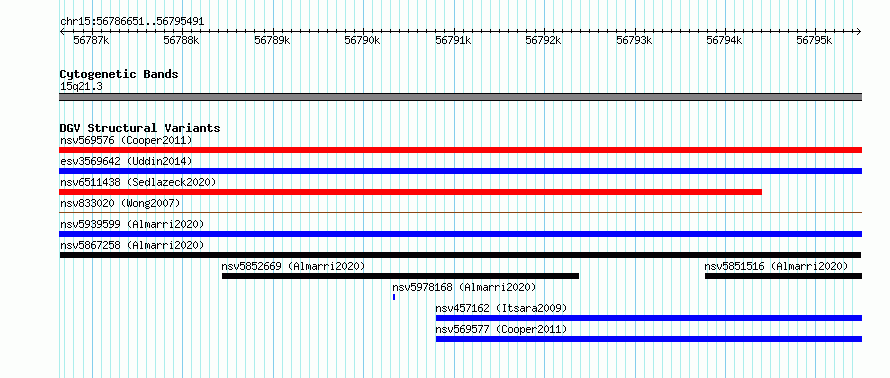Click the black nsv5851516 variant bar
This screenshot has height=378, width=890.
coord(783,276)
